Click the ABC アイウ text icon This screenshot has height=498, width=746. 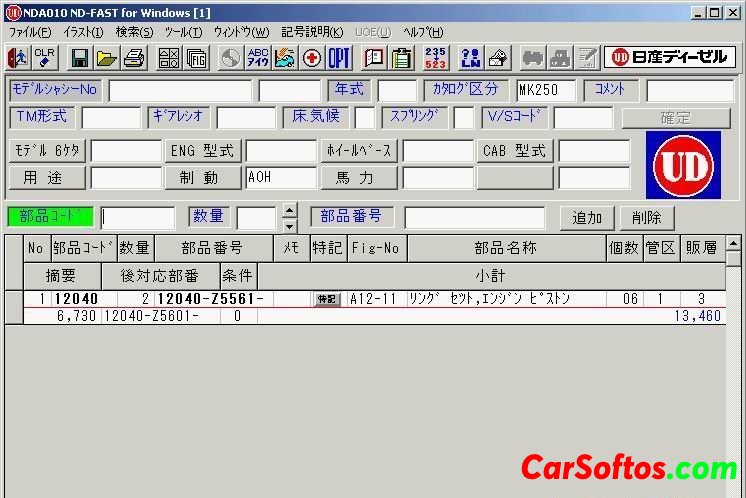[258, 57]
